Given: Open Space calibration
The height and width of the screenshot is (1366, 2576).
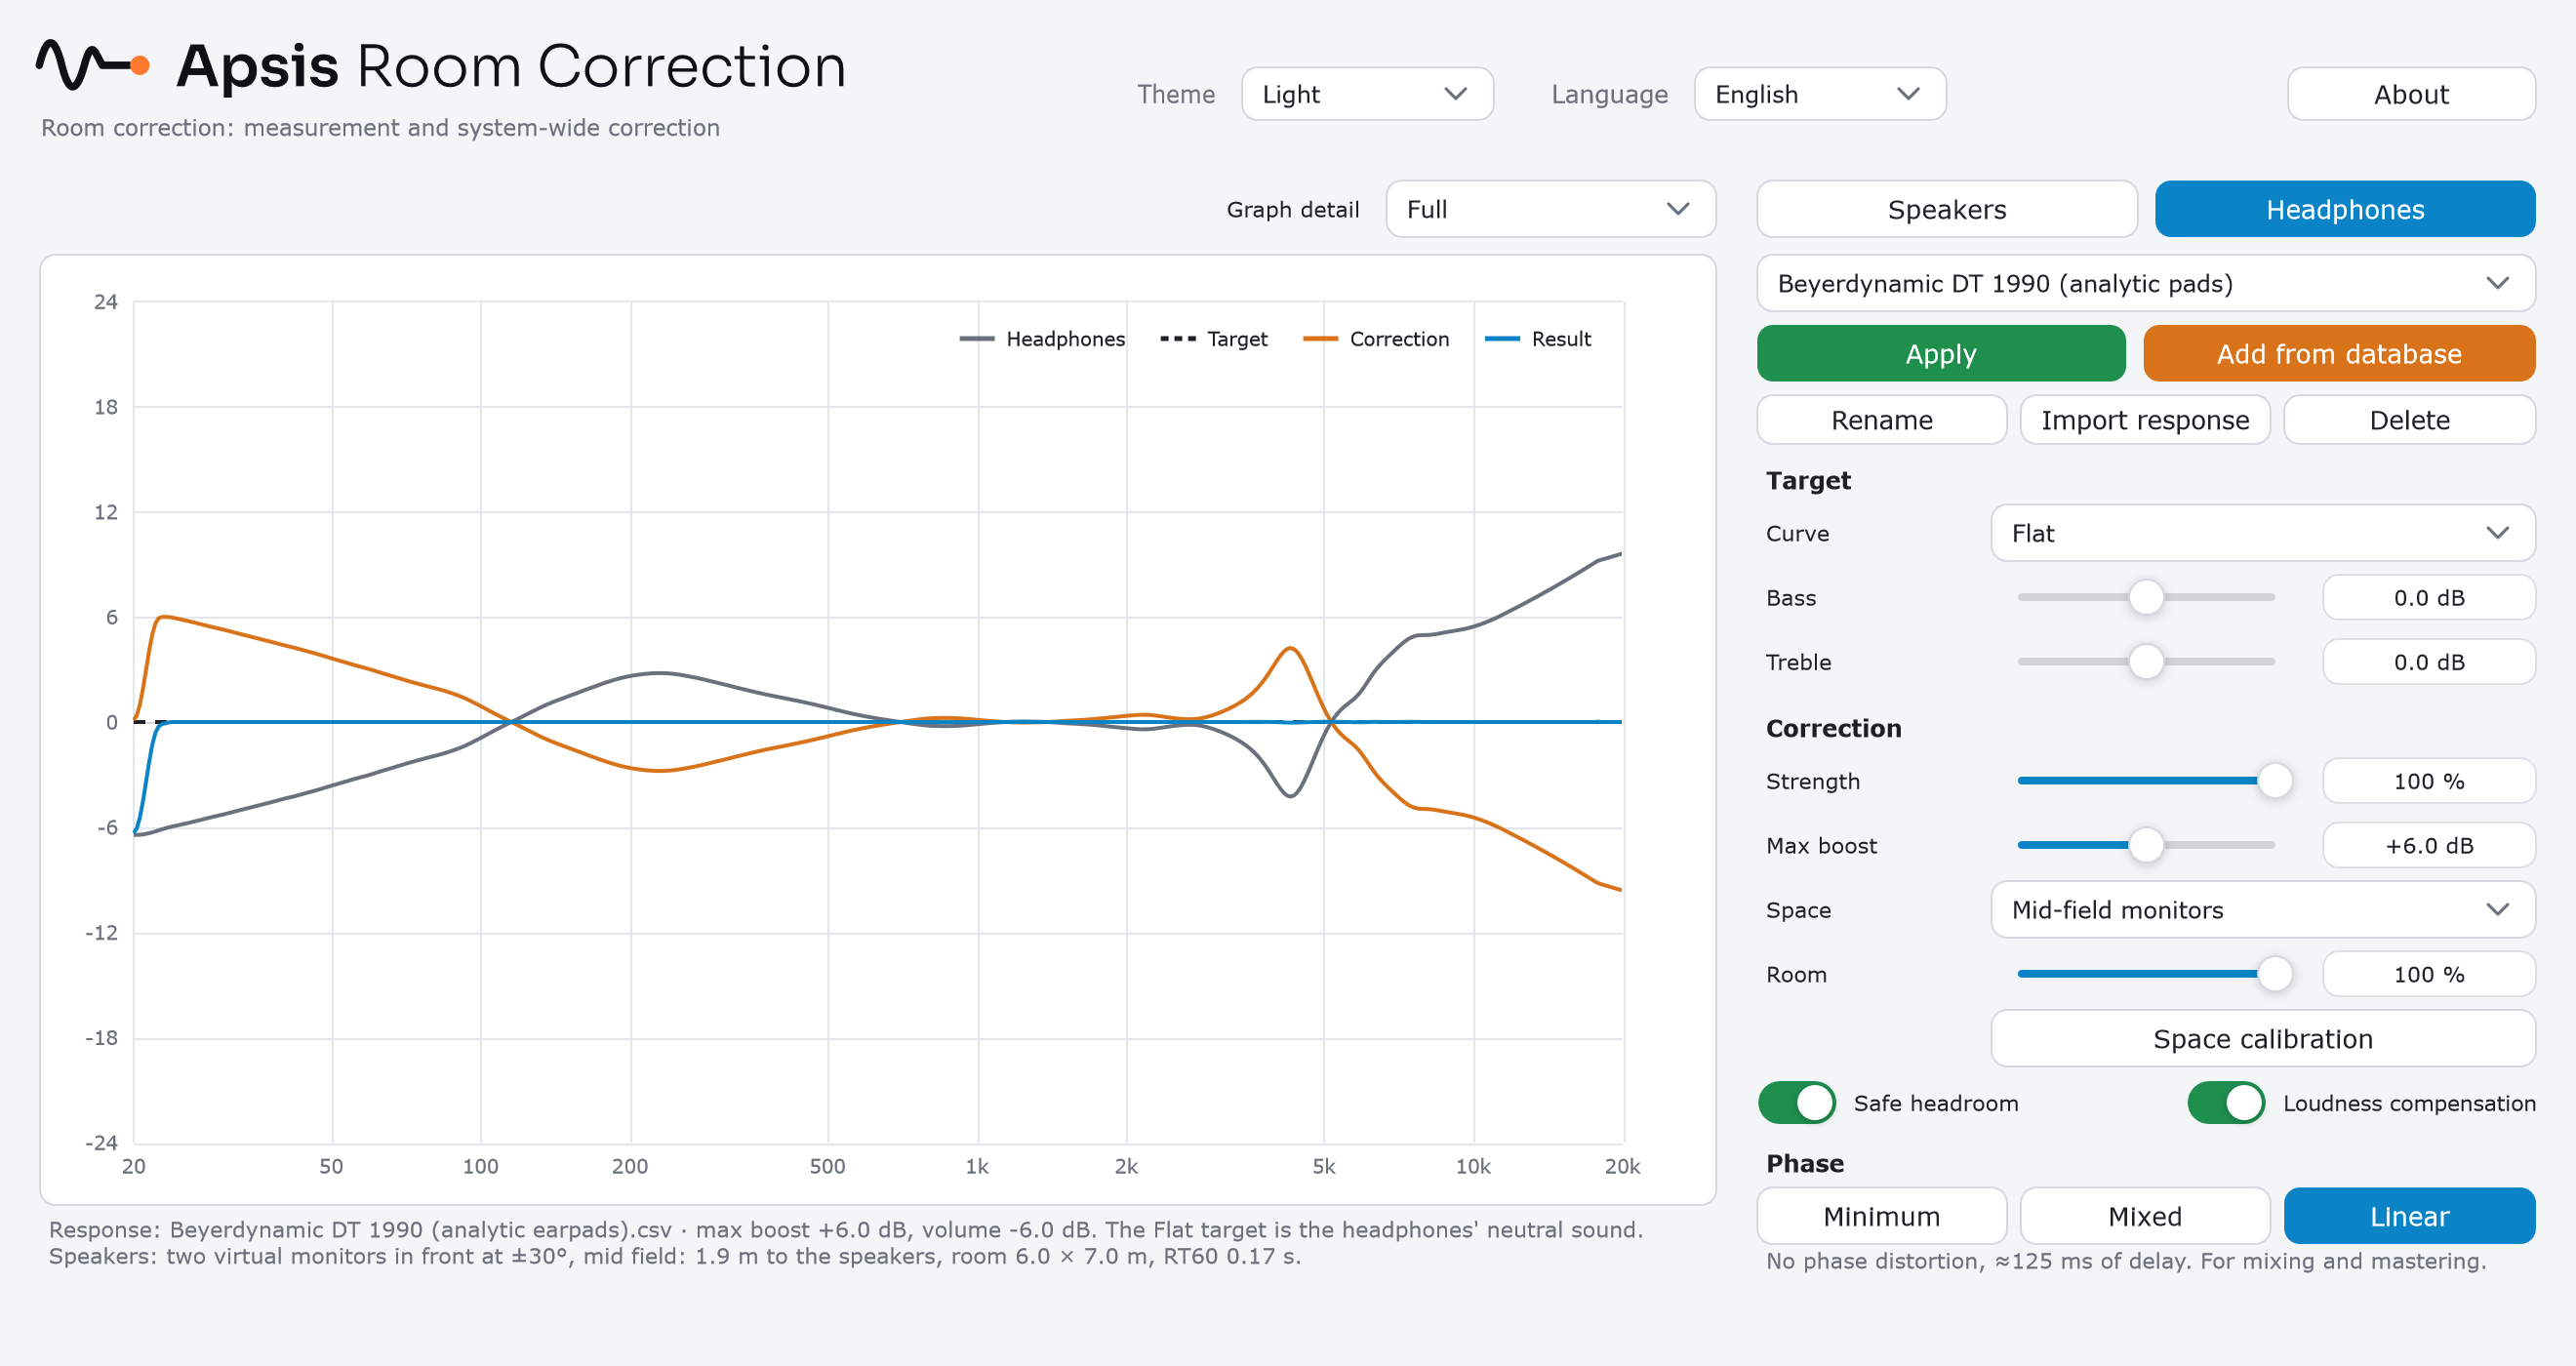Looking at the screenshot, I should [2263, 1038].
